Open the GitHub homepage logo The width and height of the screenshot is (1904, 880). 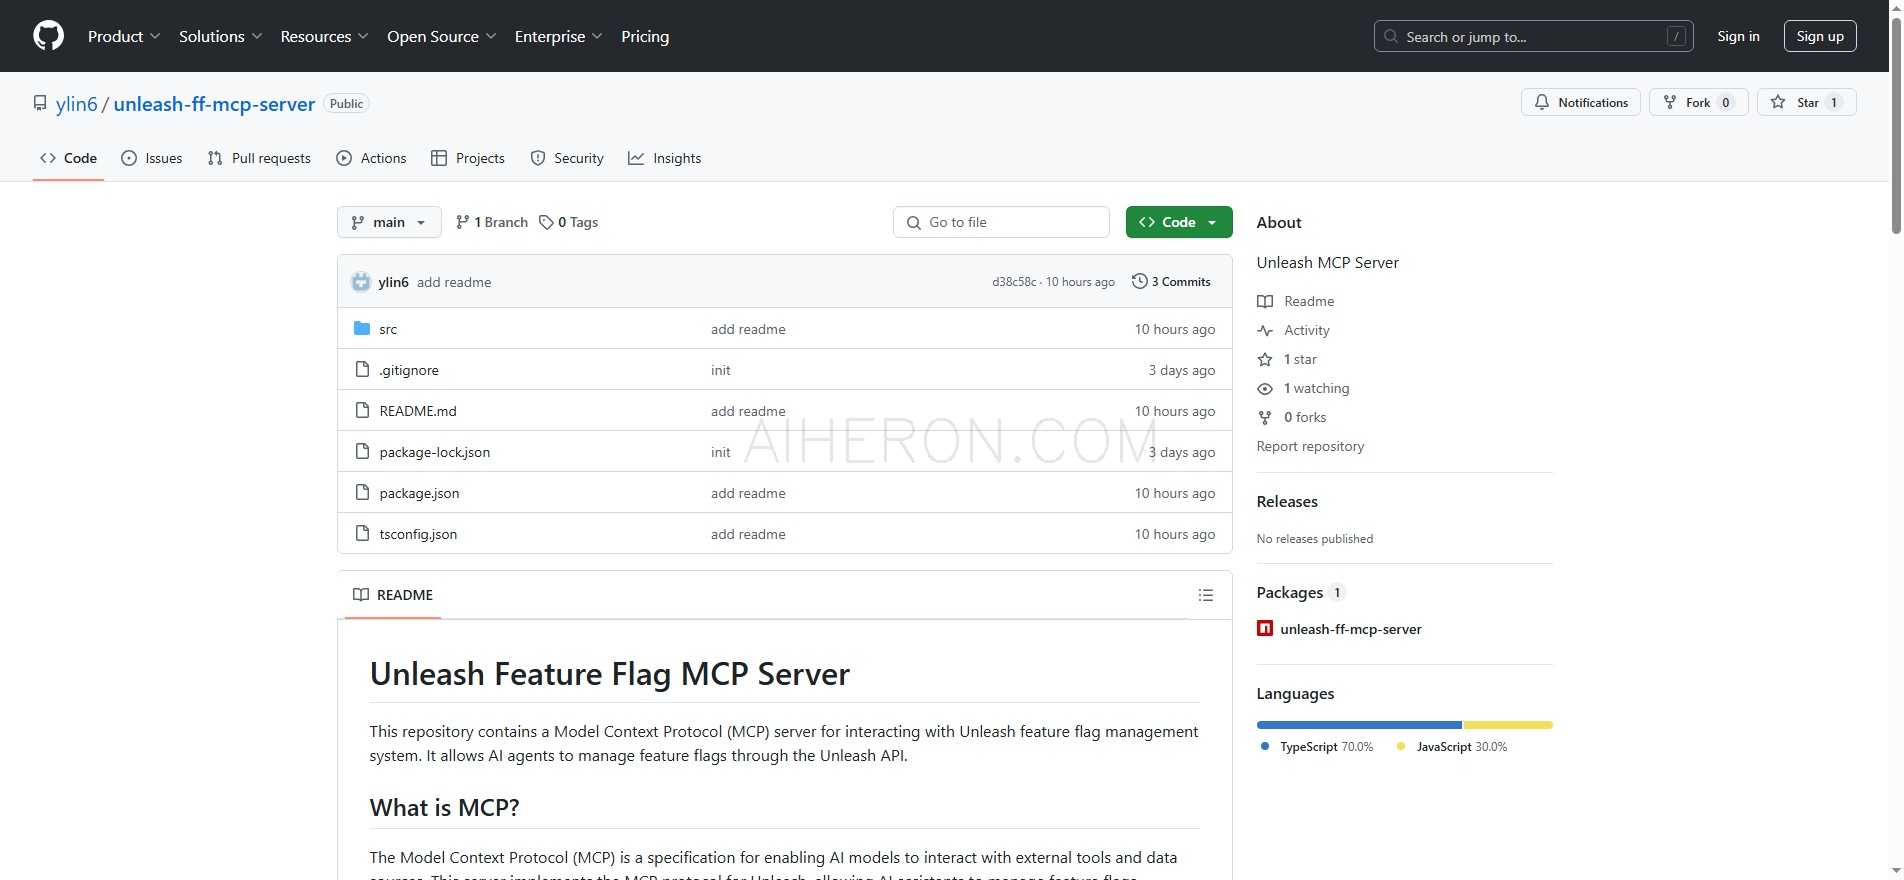(x=48, y=36)
